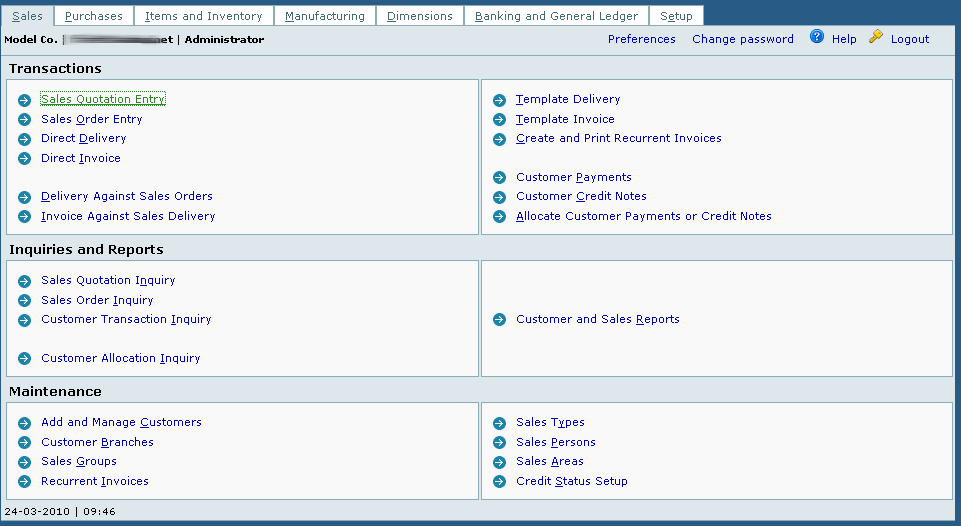961x526 pixels.
Task: Click arrow icon beside Customer Credit Notes
Action: coord(499,197)
